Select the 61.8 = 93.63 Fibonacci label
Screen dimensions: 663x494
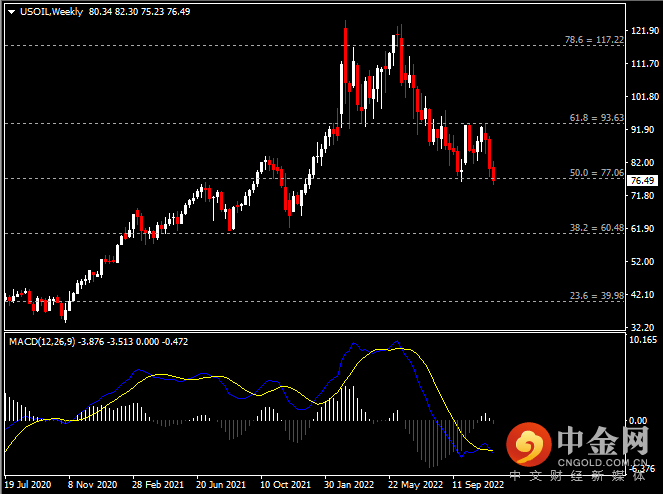[598, 117]
